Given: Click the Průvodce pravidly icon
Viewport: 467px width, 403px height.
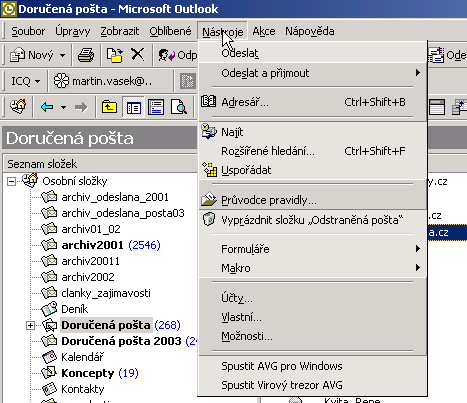Looking at the screenshot, I should coord(209,199).
